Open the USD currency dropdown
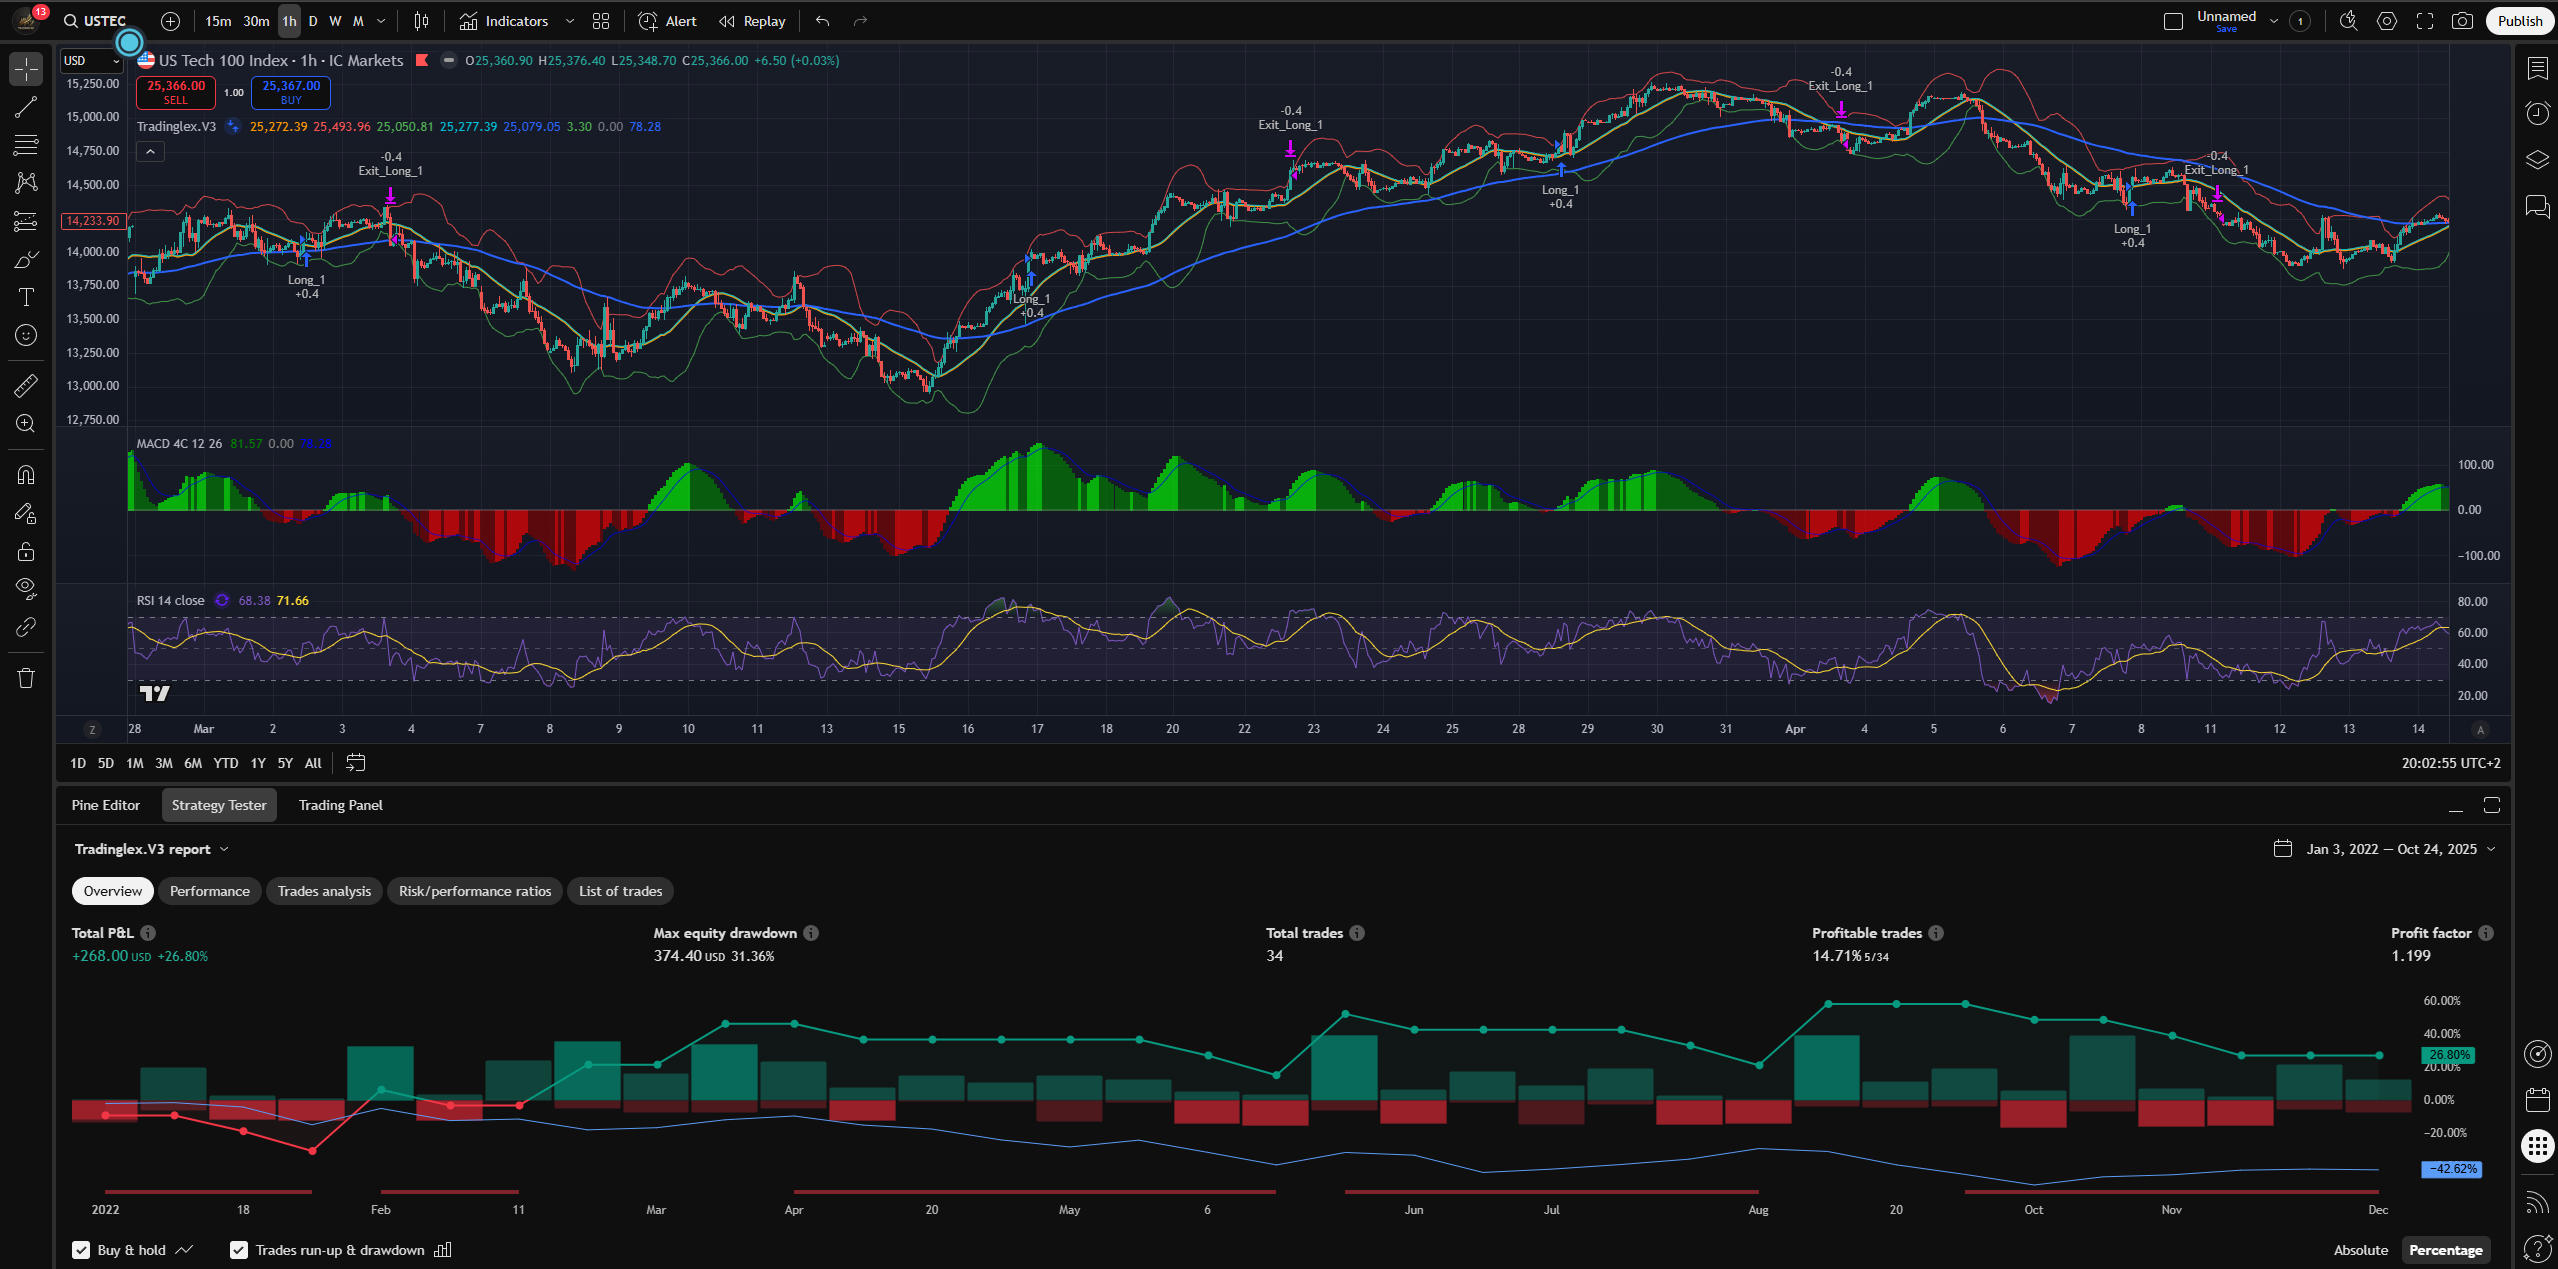 (x=91, y=61)
